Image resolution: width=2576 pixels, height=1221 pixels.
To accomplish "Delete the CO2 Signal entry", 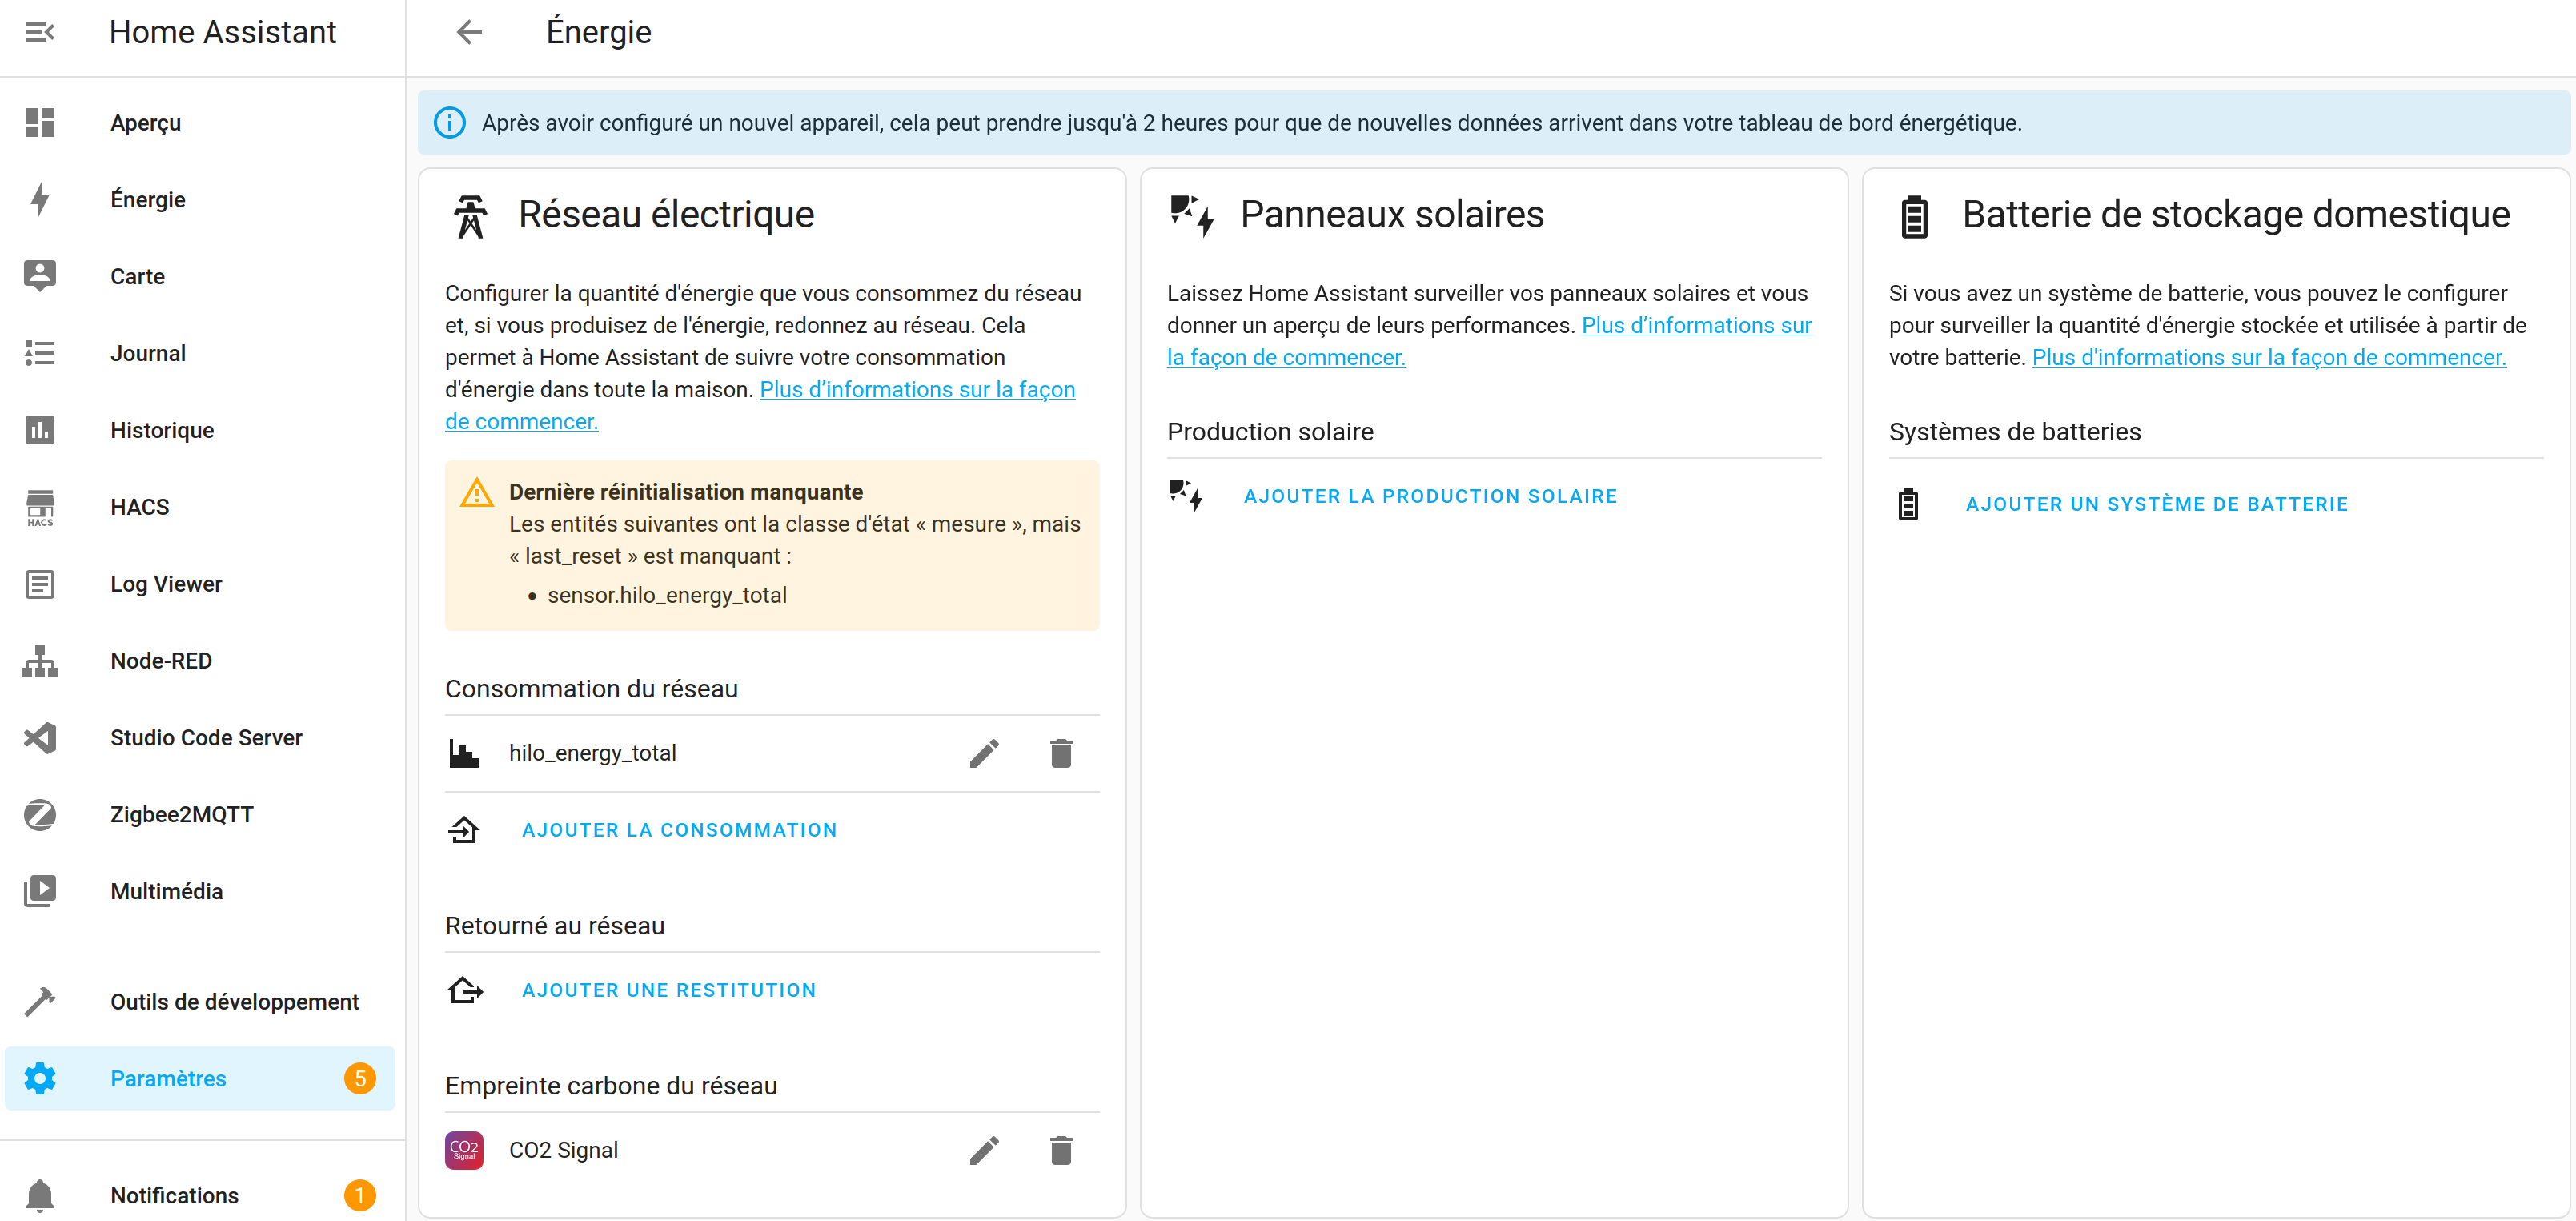I will (x=1061, y=1150).
